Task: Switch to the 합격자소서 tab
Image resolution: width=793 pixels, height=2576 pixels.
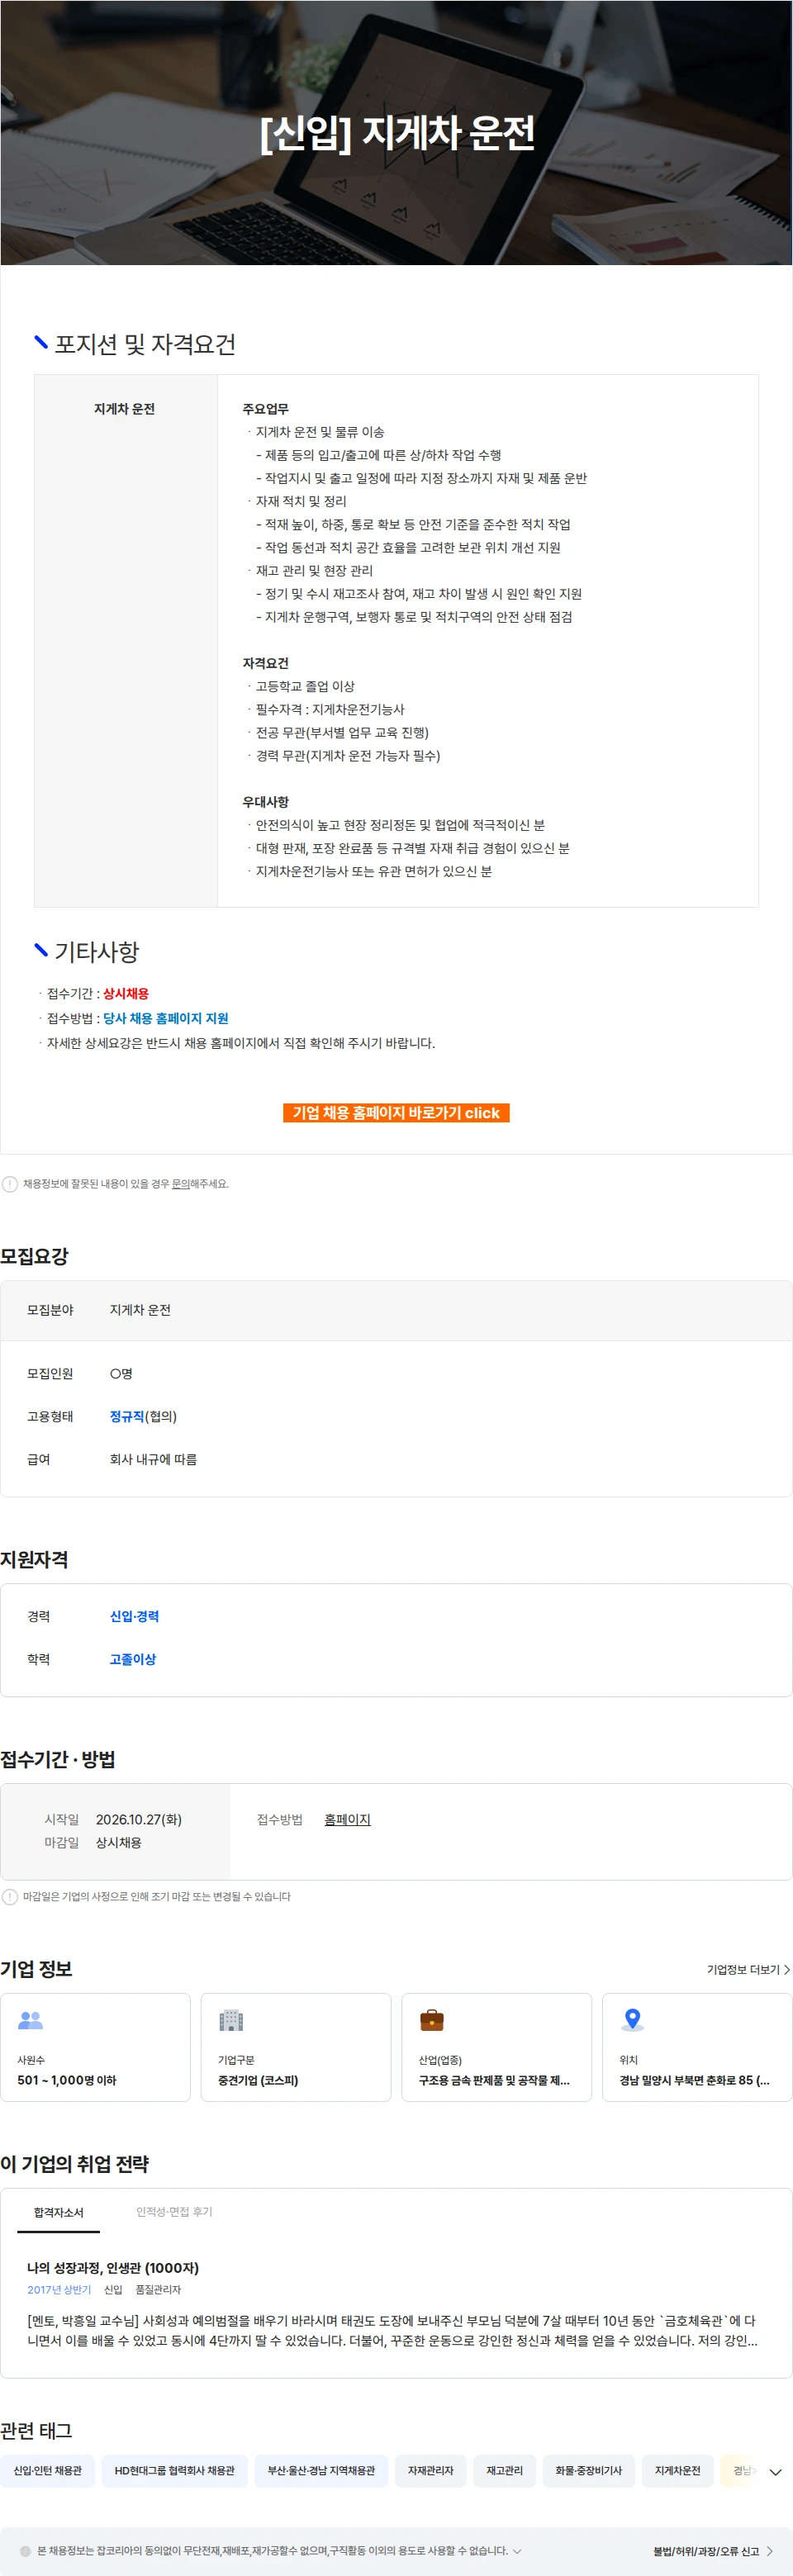Action: coord(59,2212)
